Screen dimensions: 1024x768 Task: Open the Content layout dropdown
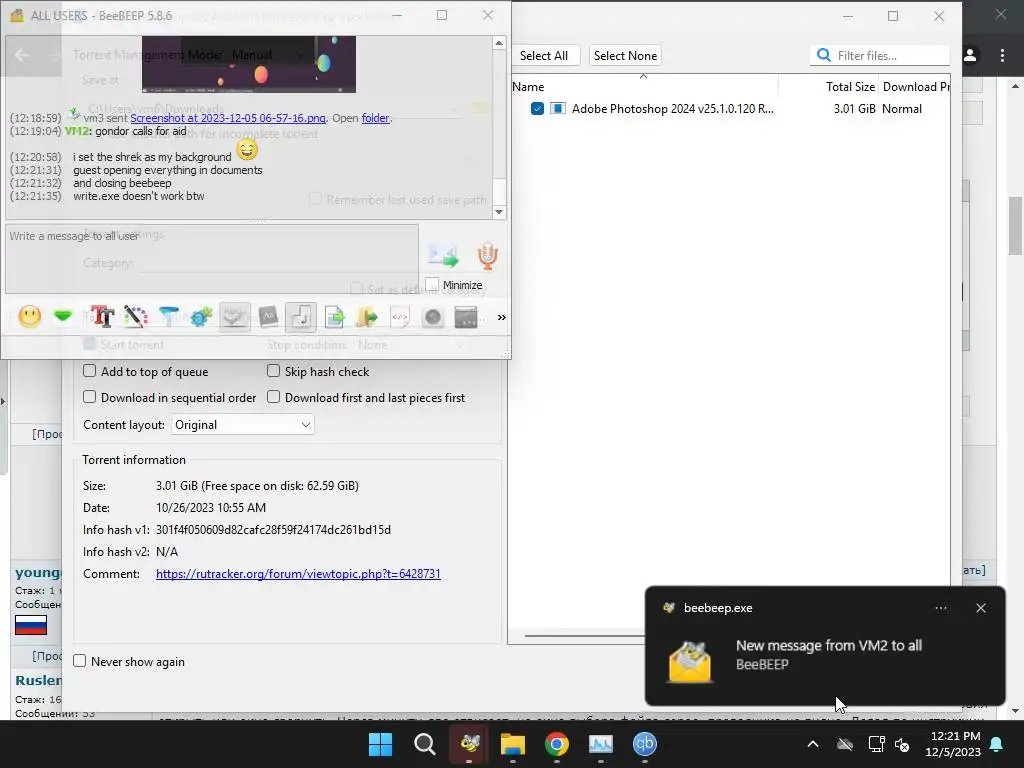[243, 424]
